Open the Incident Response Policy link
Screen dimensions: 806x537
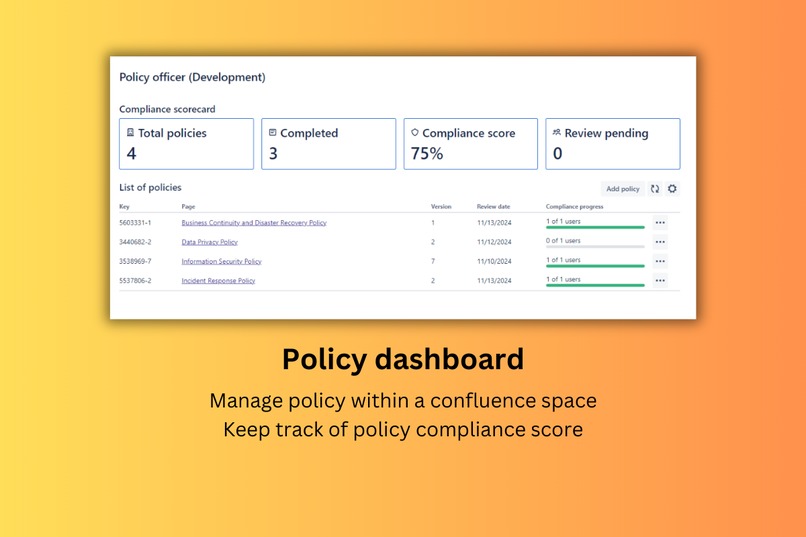click(218, 281)
